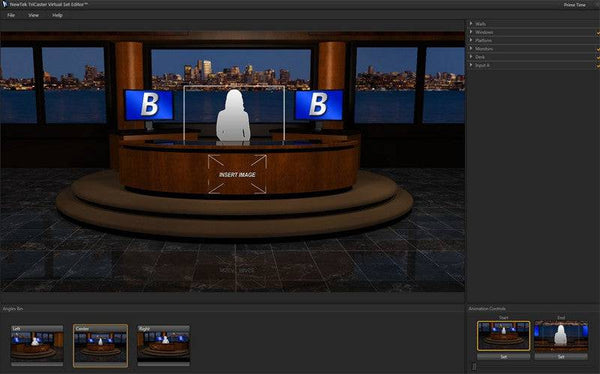Toggle the Desk layer checkmark
The width and height of the screenshot is (600, 374).
[x=598, y=57]
